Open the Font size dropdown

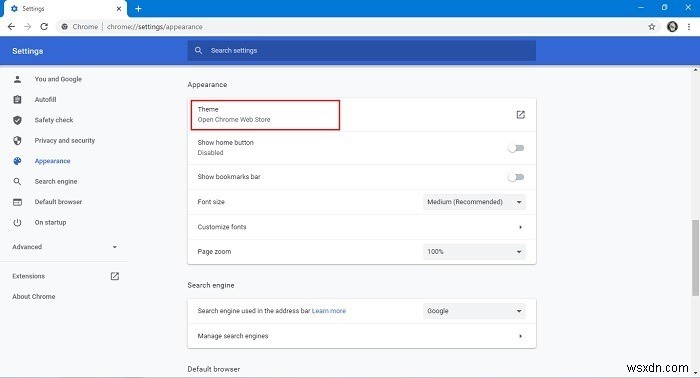[x=474, y=202]
